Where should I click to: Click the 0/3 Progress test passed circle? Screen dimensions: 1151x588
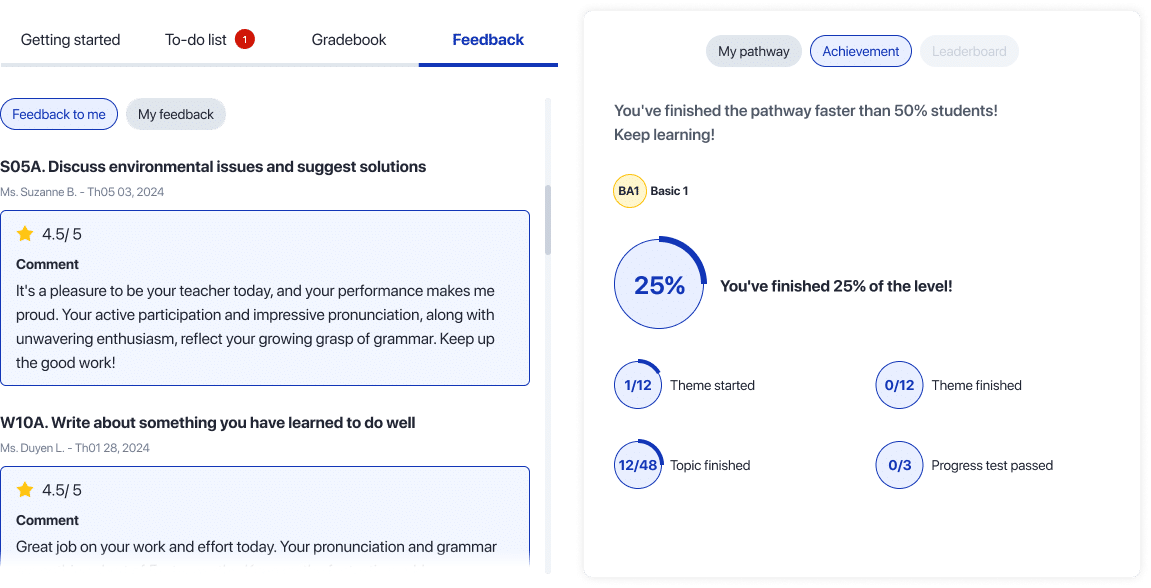(899, 465)
